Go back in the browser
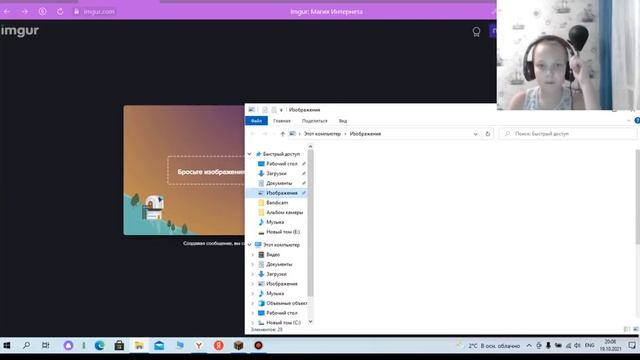640x360 pixels. [7, 11]
